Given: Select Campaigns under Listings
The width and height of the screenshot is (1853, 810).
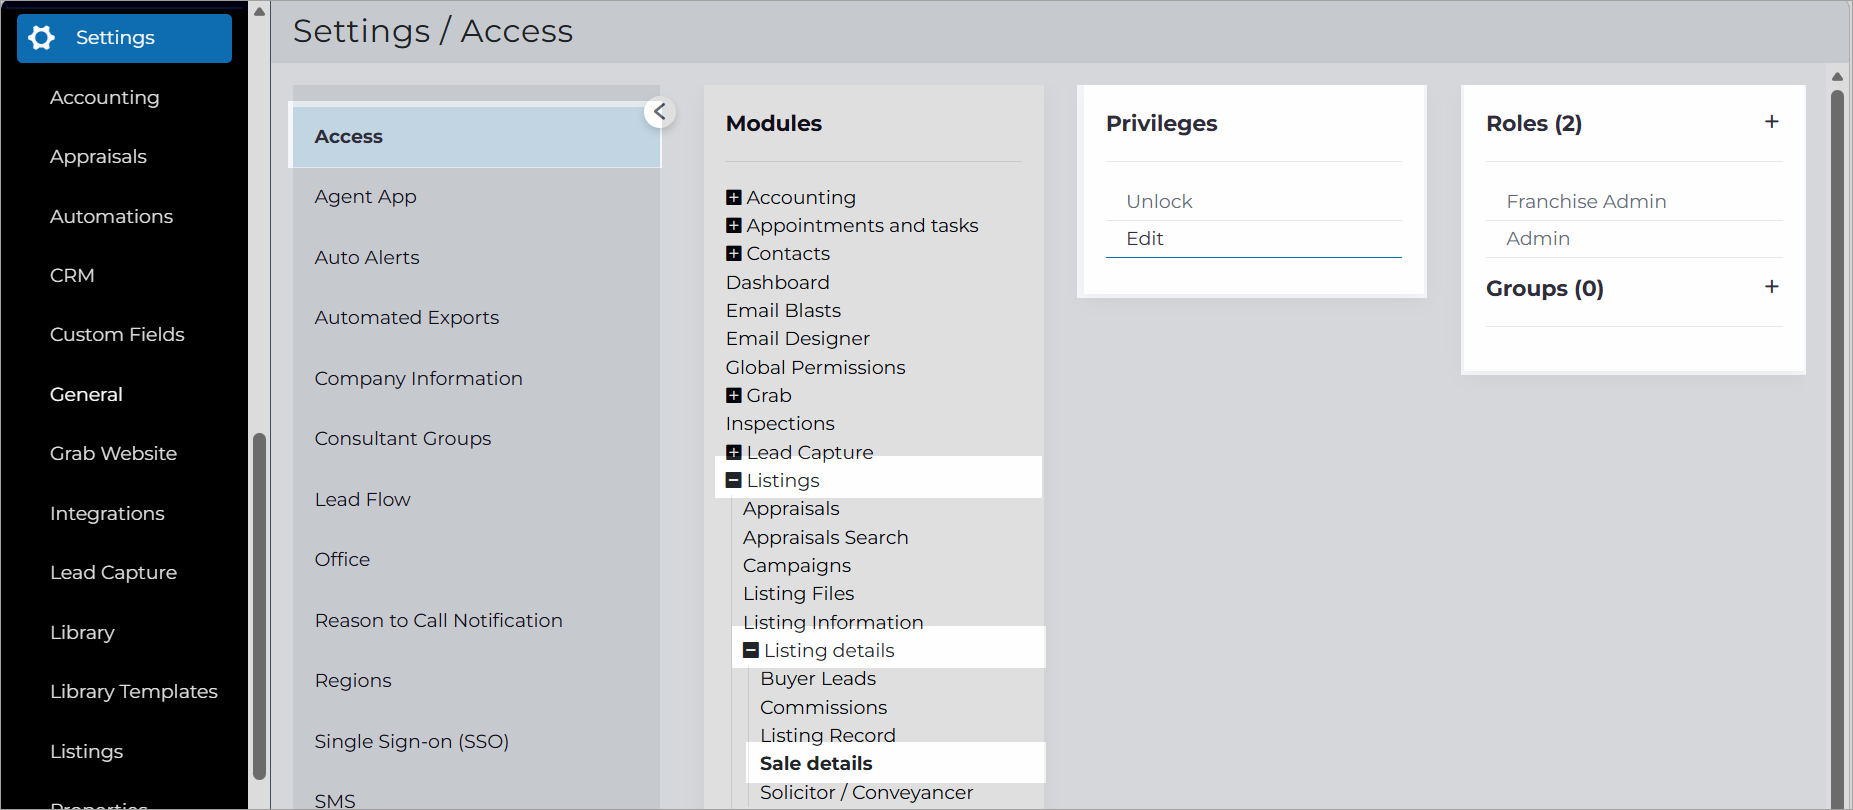Looking at the screenshot, I should coord(797,566).
